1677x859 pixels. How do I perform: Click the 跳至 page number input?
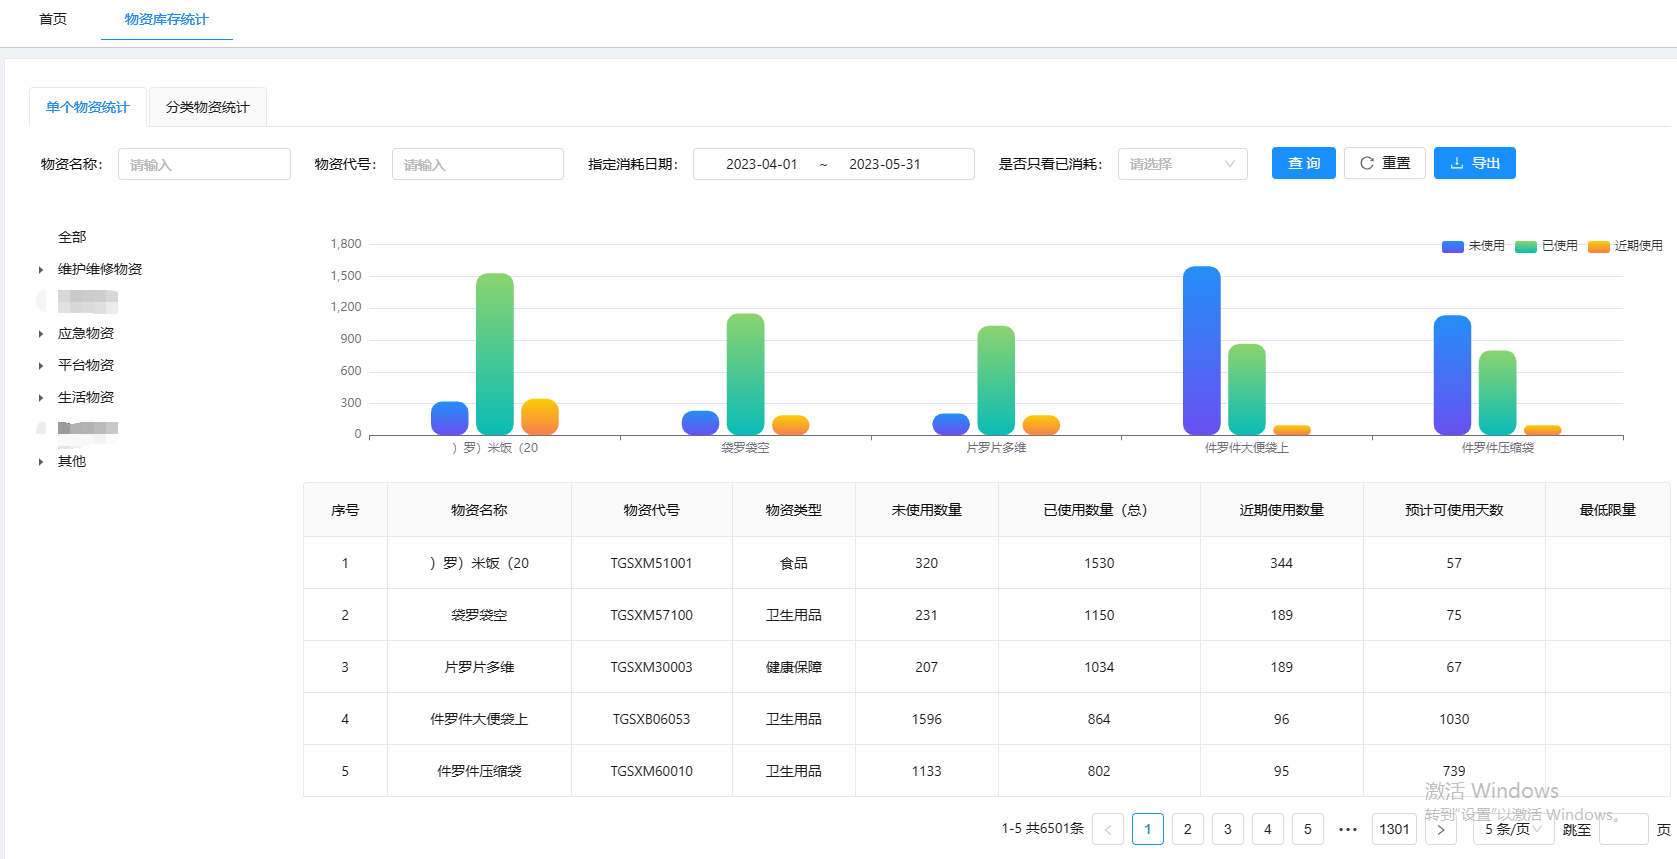1624,829
